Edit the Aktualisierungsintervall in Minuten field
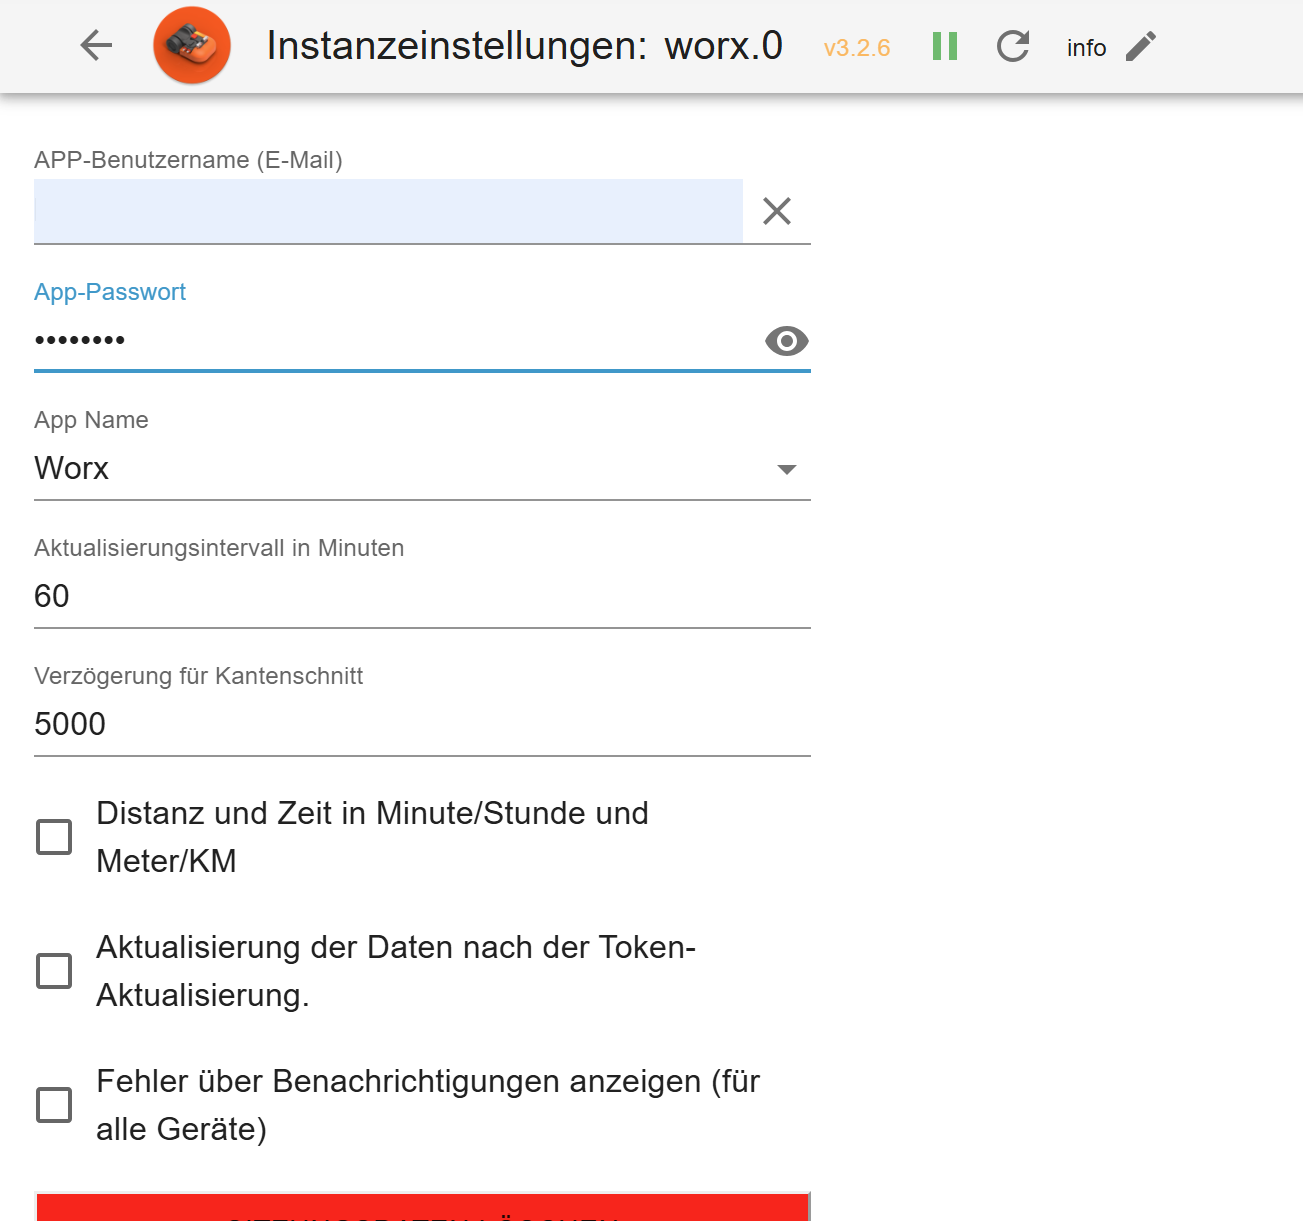This screenshot has height=1221, width=1303. pyautogui.click(x=421, y=597)
